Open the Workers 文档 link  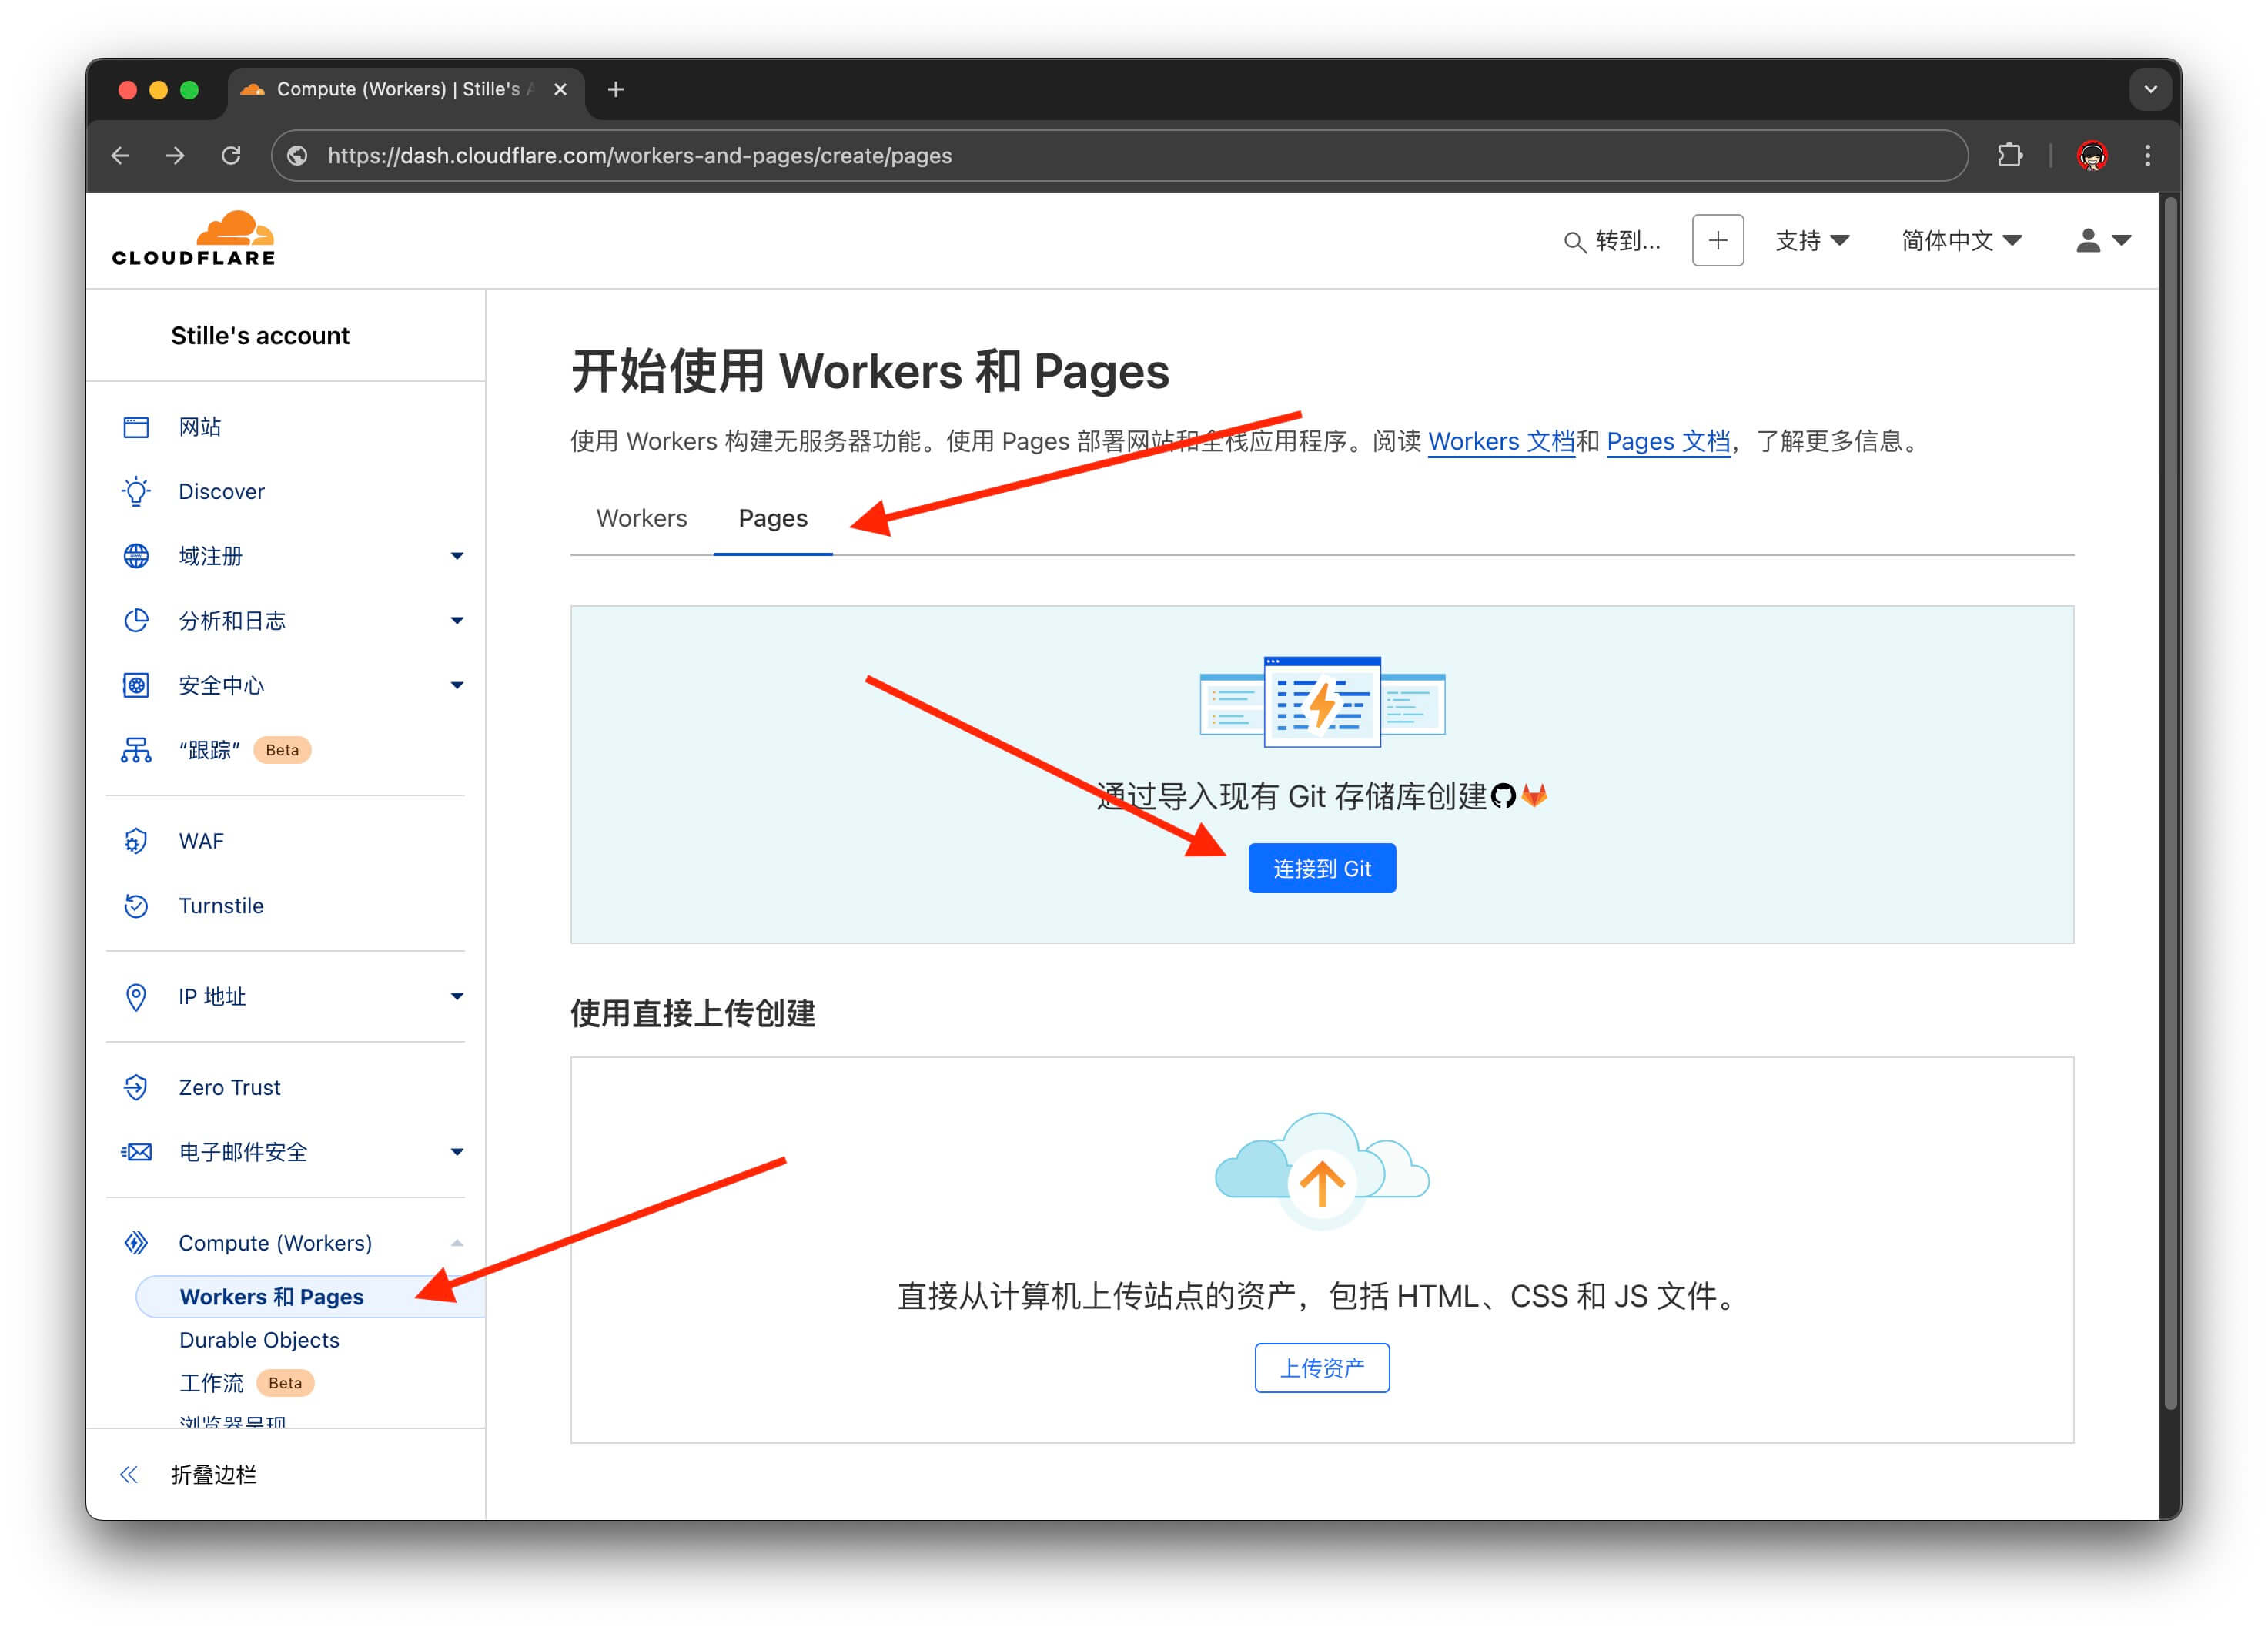pyautogui.click(x=1501, y=441)
